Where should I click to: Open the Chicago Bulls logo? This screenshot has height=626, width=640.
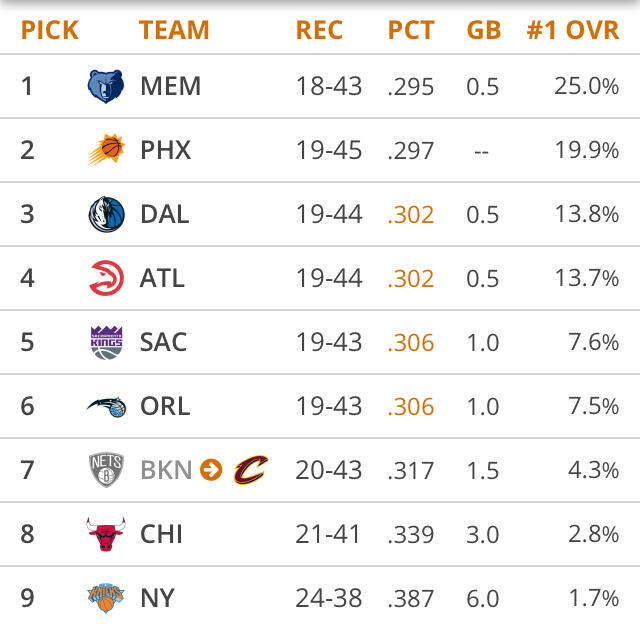pos(105,534)
